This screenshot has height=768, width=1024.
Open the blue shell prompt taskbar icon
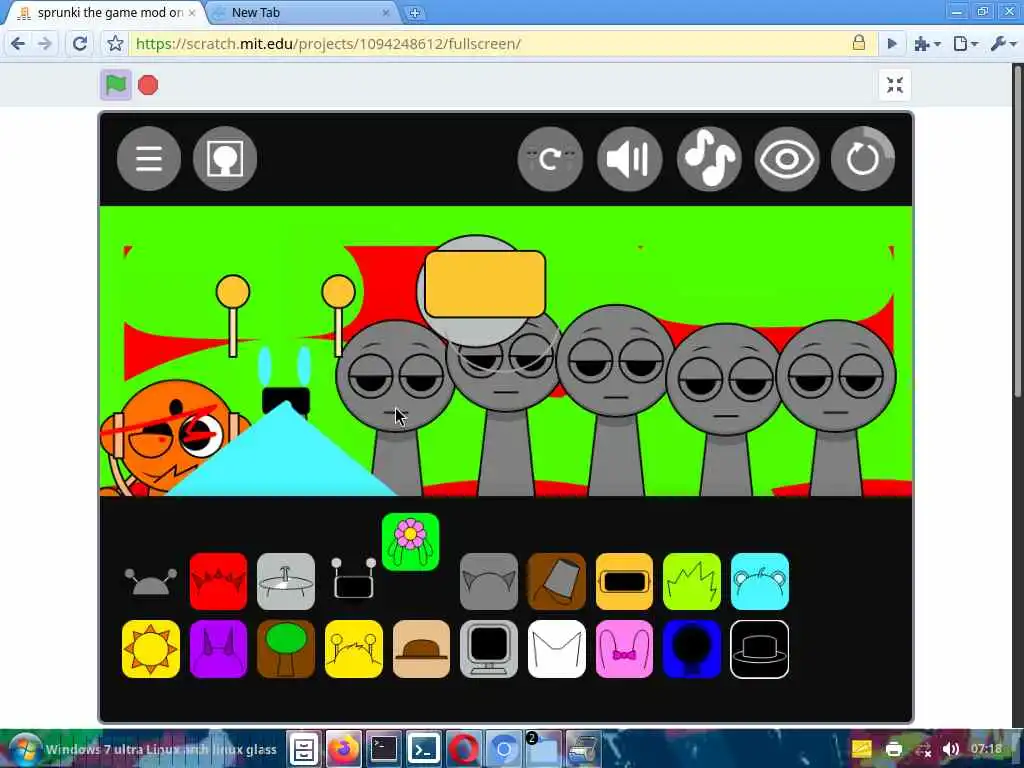click(423, 749)
